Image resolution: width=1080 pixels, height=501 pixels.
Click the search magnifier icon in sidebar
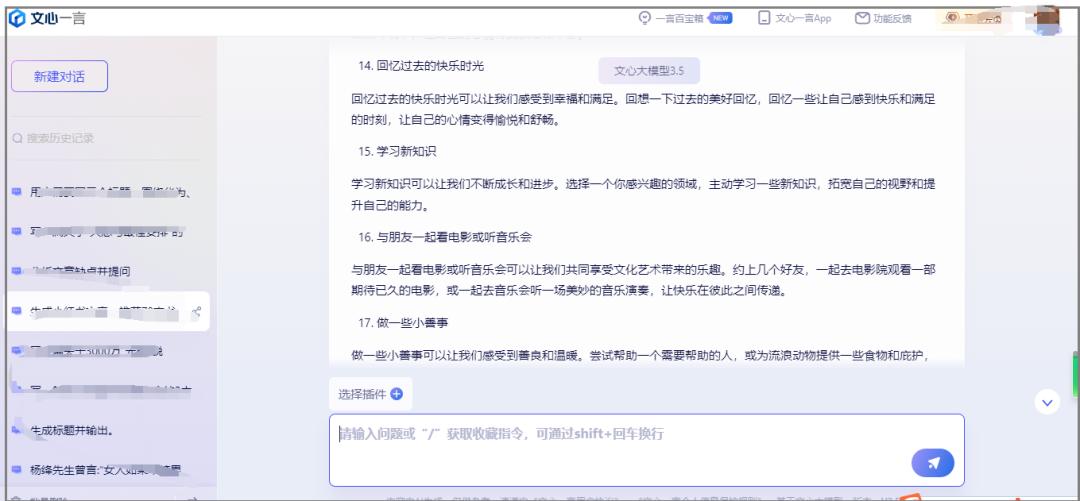[18, 139]
